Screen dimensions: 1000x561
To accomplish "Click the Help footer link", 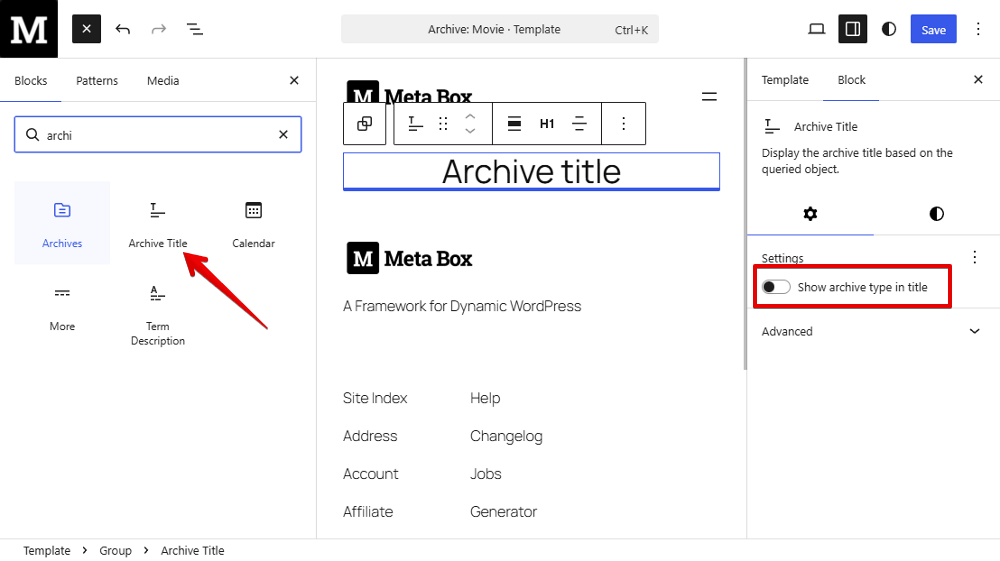I will [x=485, y=398].
